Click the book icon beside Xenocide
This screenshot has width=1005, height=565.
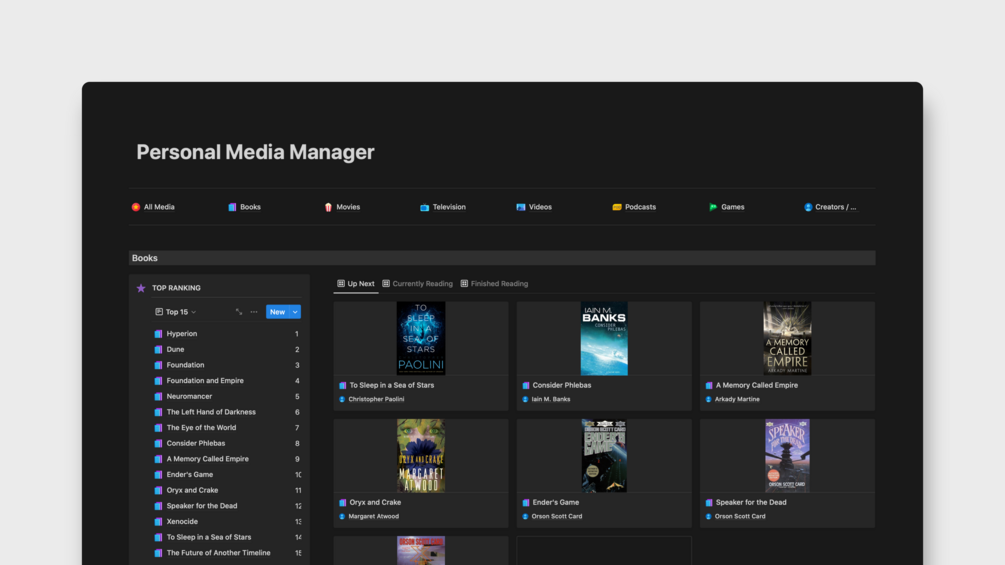pyautogui.click(x=158, y=521)
